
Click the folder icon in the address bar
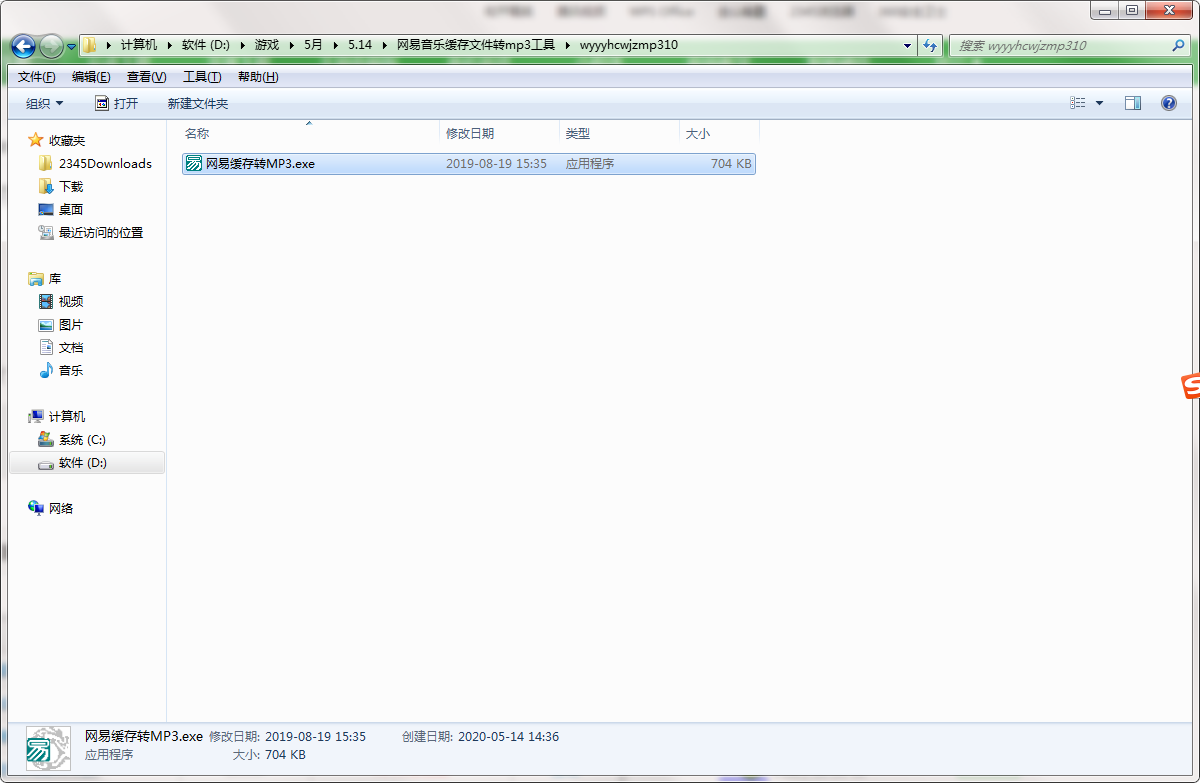[89, 45]
